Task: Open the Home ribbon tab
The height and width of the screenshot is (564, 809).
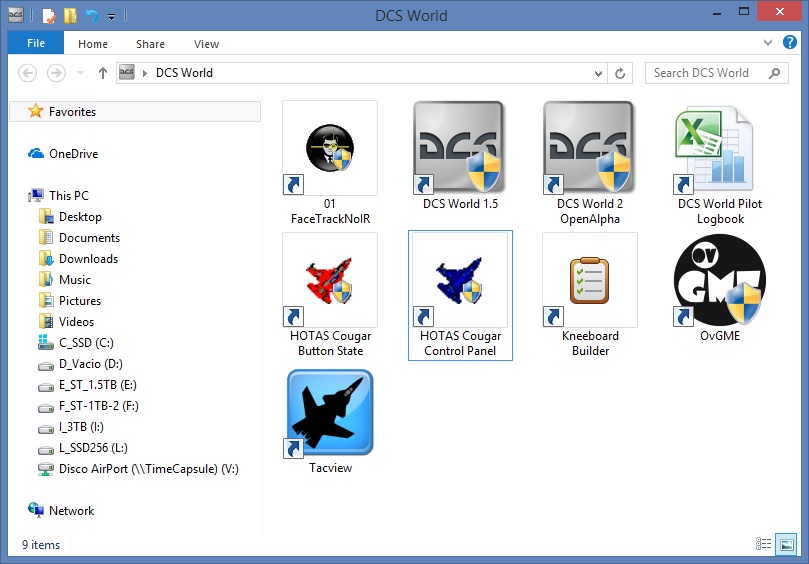Action: (x=93, y=44)
